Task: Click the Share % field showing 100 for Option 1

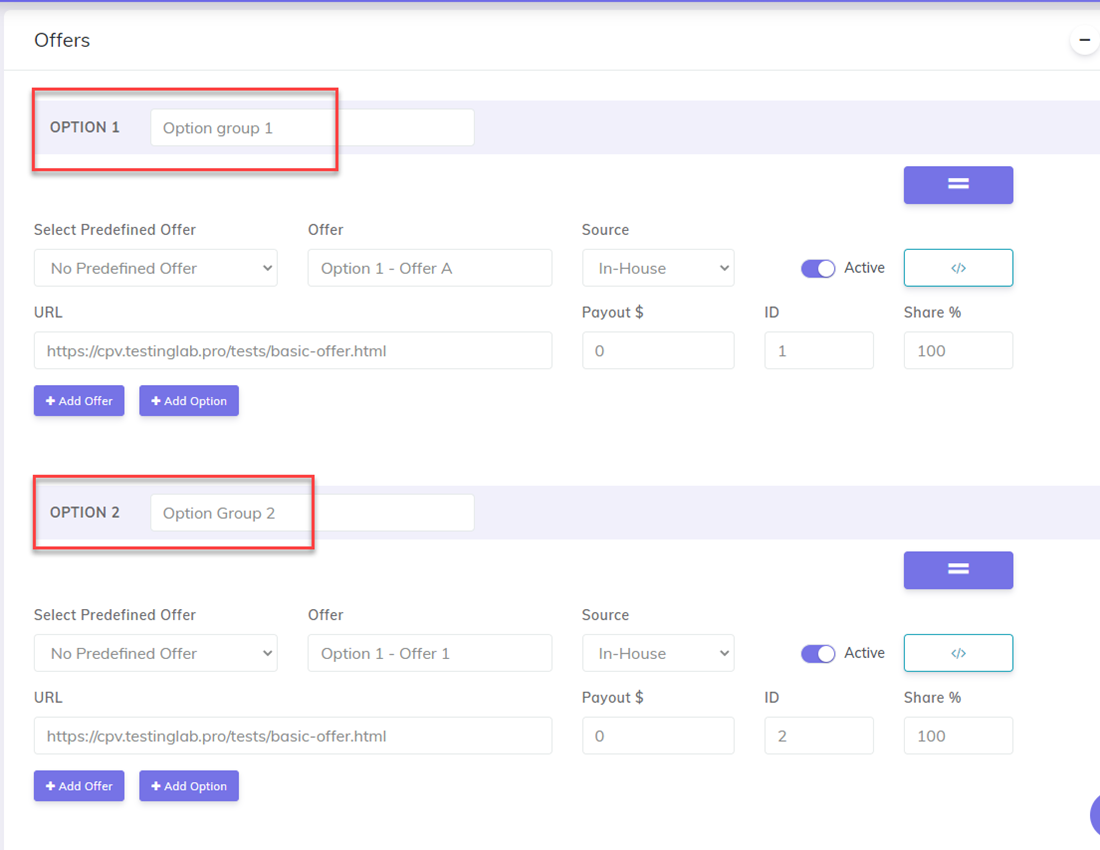Action: (957, 350)
